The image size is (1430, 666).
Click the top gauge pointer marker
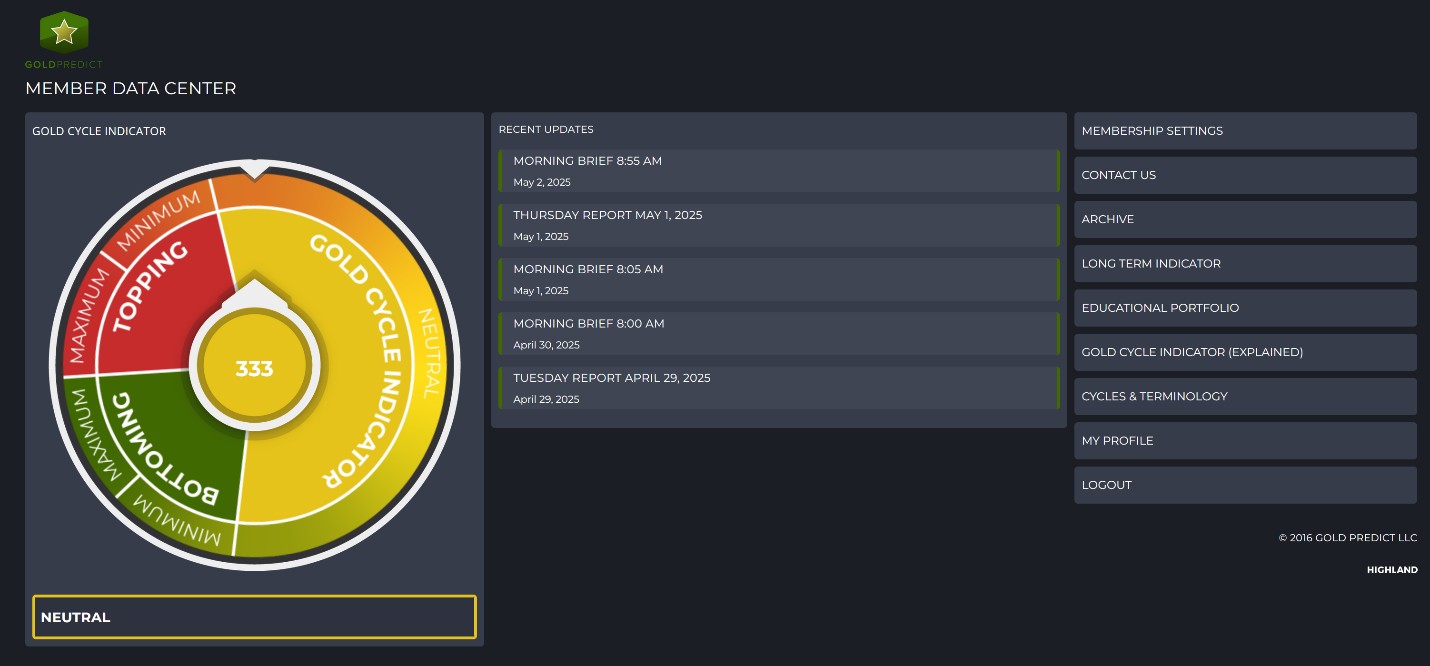point(255,169)
